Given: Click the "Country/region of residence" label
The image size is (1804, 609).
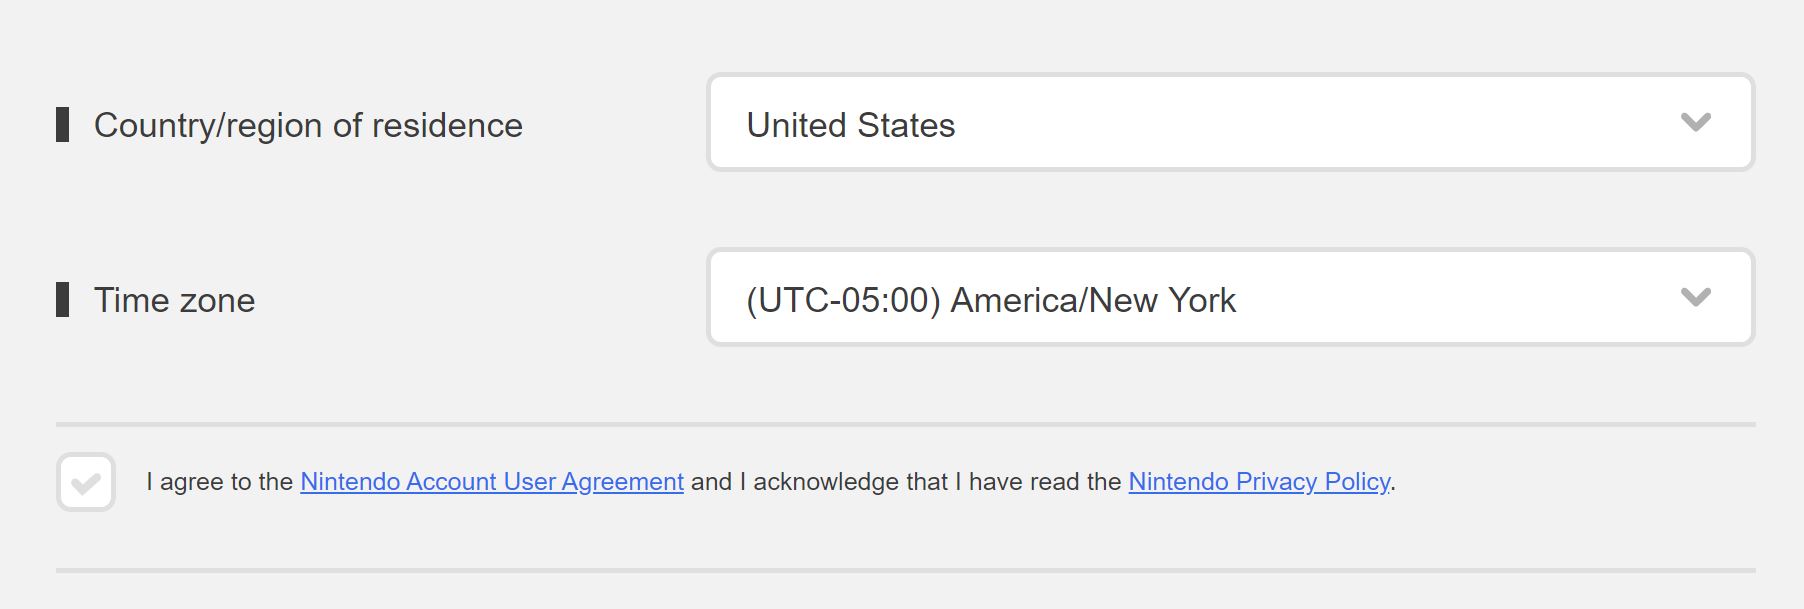Looking at the screenshot, I should pyautogui.click(x=308, y=125).
